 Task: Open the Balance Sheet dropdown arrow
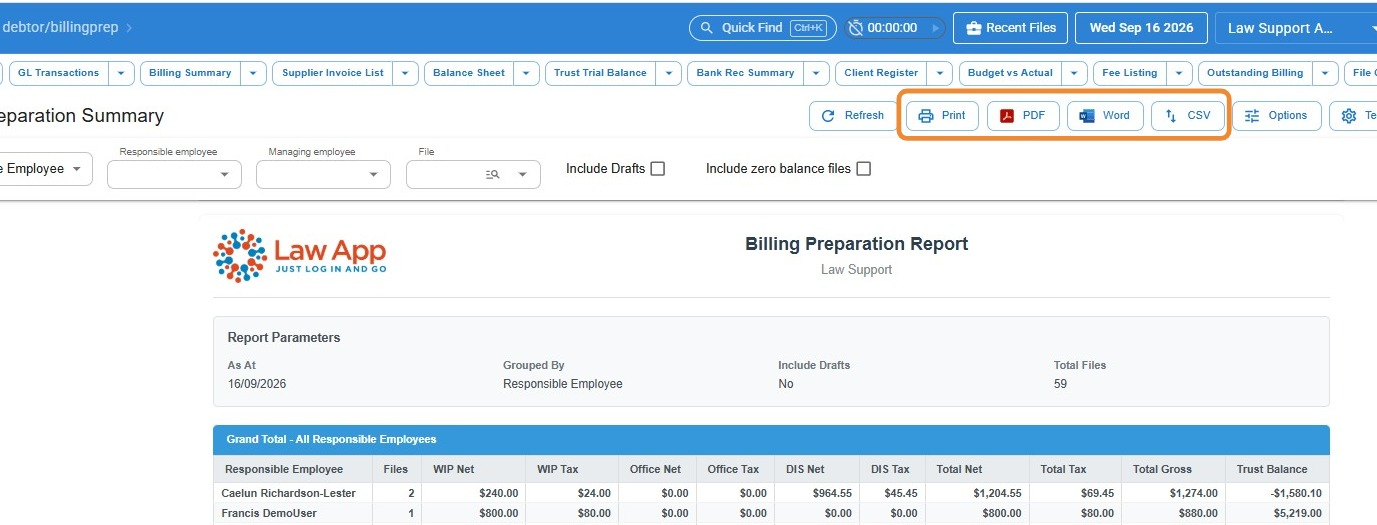pos(527,73)
